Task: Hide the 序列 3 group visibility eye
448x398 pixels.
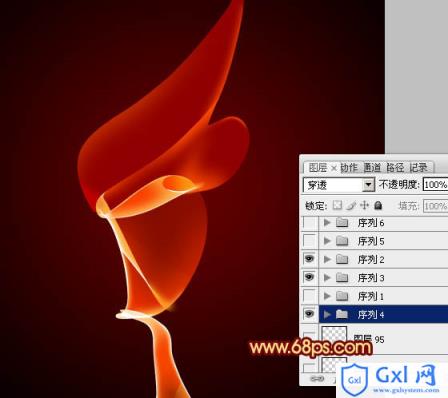Action: (309, 277)
